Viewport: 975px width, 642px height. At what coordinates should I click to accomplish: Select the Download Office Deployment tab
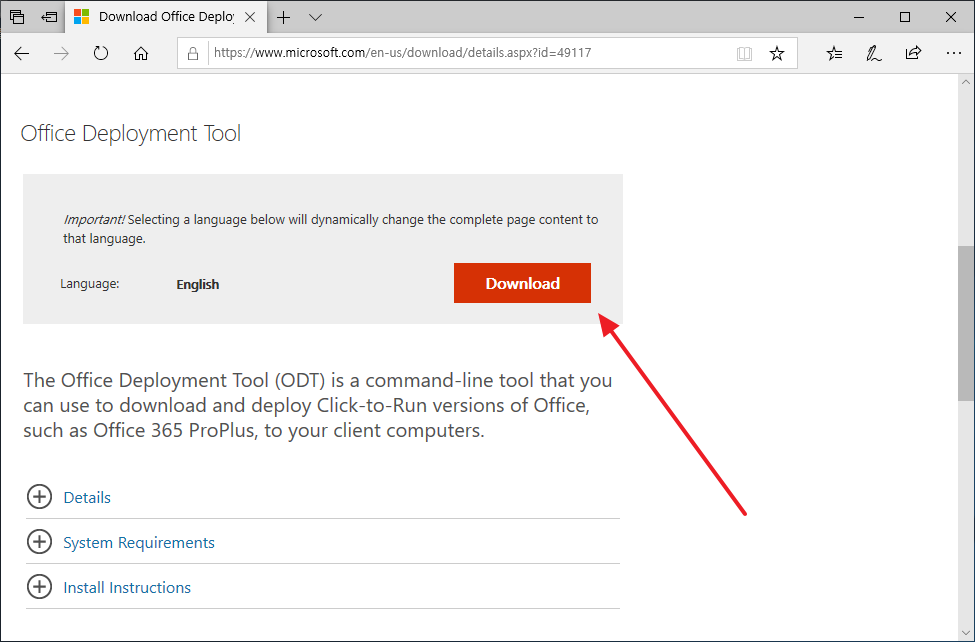click(x=165, y=17)
